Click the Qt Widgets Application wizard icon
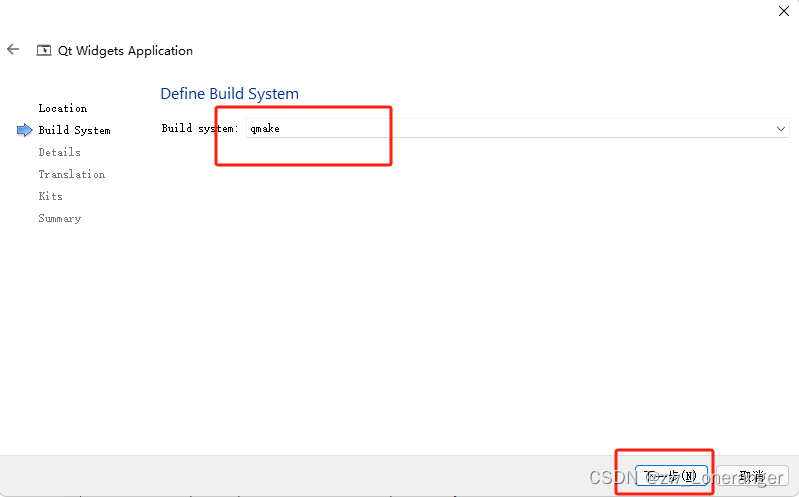This screenshot has width=799, height=497. [44, 50]
